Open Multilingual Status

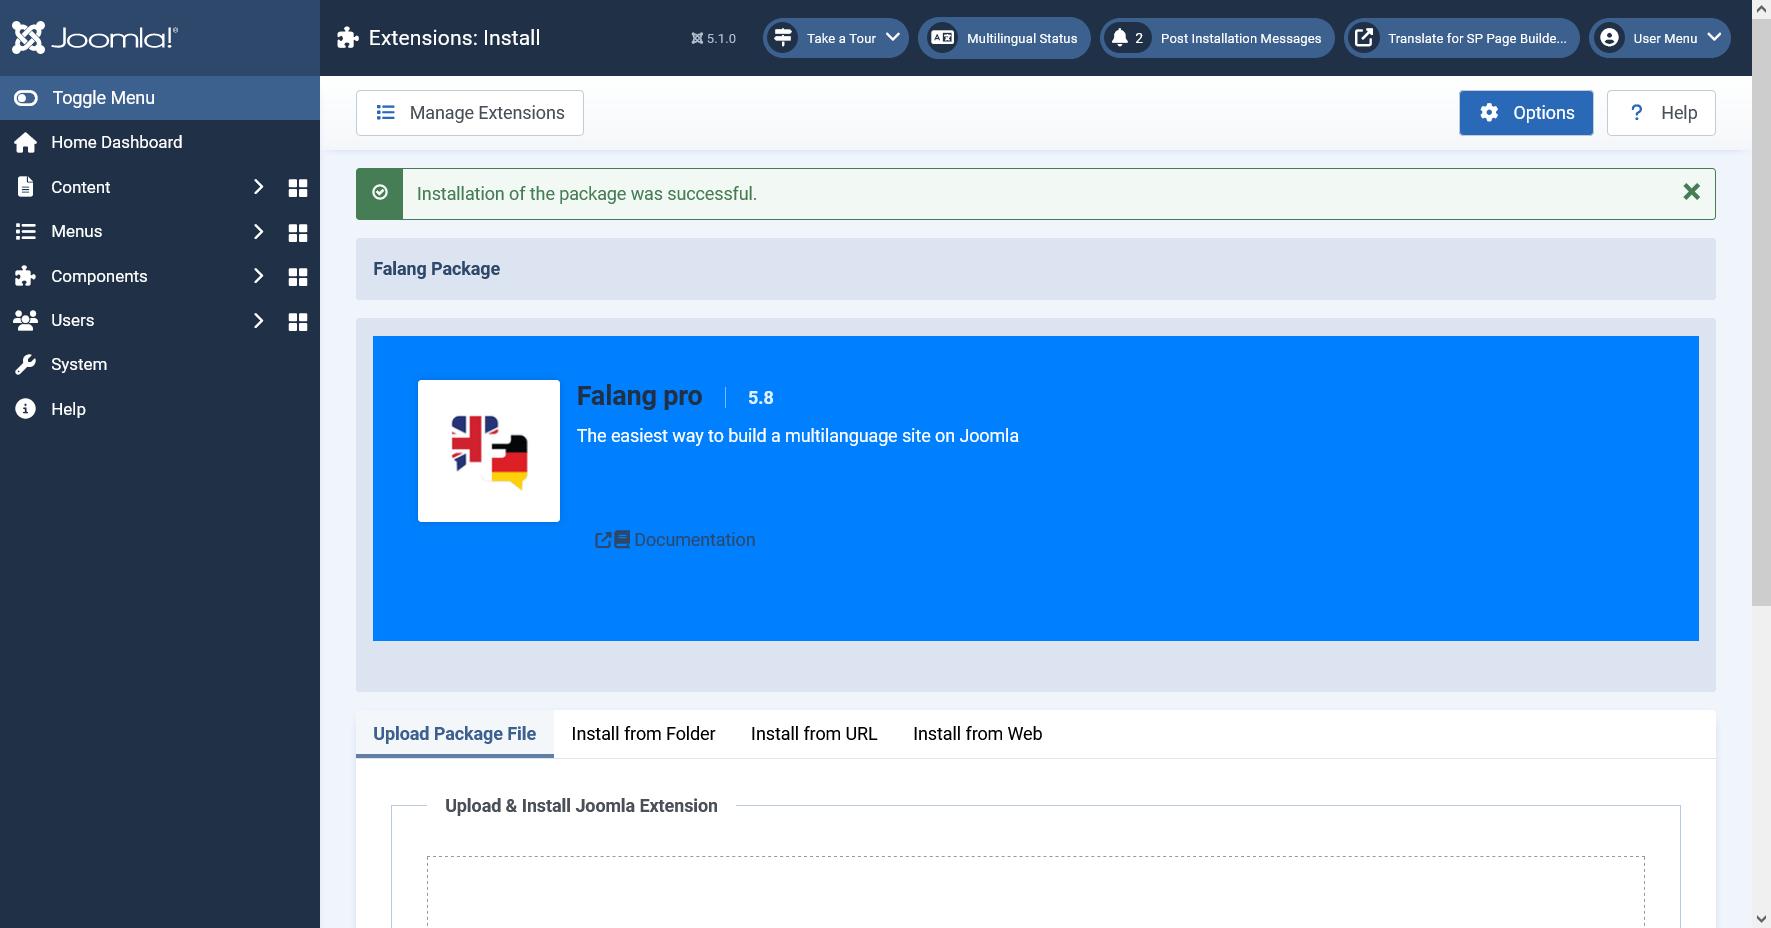(x=1004, y=38)
